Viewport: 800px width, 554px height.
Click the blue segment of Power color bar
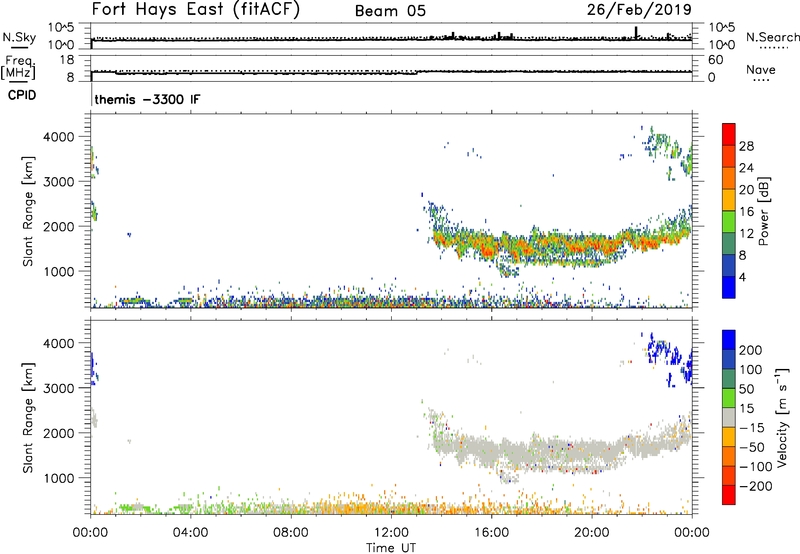(729, 287)
